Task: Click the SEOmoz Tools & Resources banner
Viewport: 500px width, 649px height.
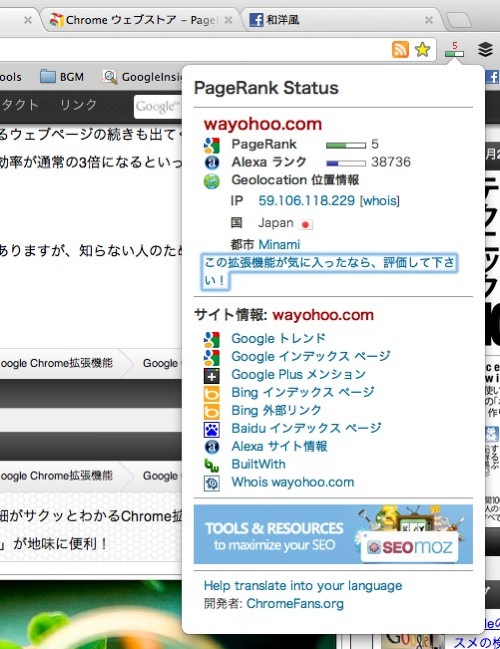Action: pos(333,534)
